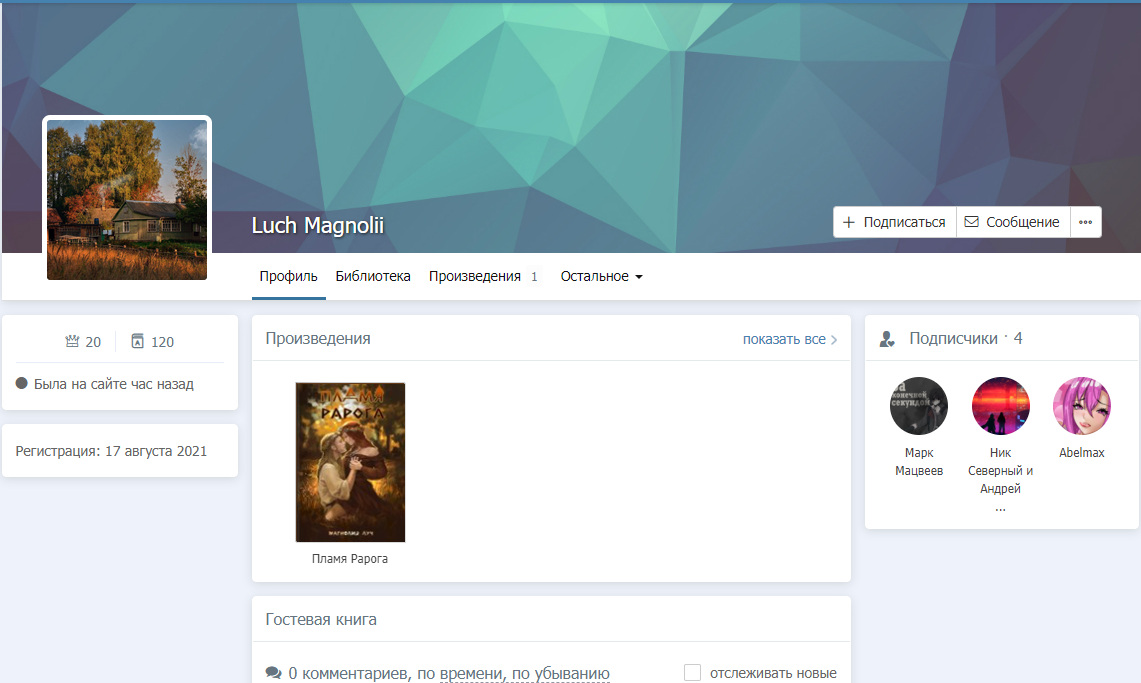The width and height of the screenshot is (1141, 683).
Task: Click the library count icon showing 120
Action: tap(138, 341)
